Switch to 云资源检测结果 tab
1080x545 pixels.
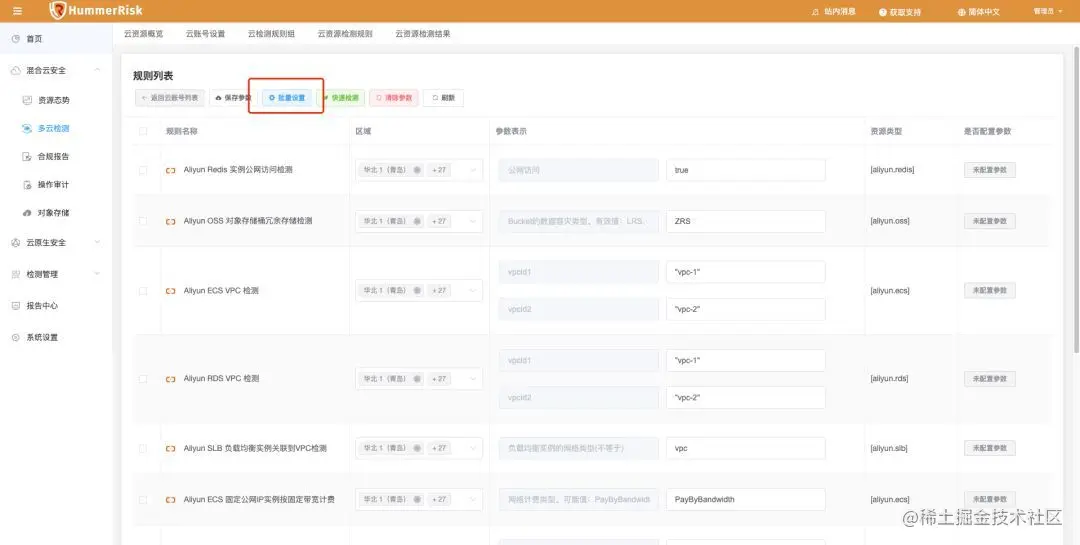click(x=423, y=34)
